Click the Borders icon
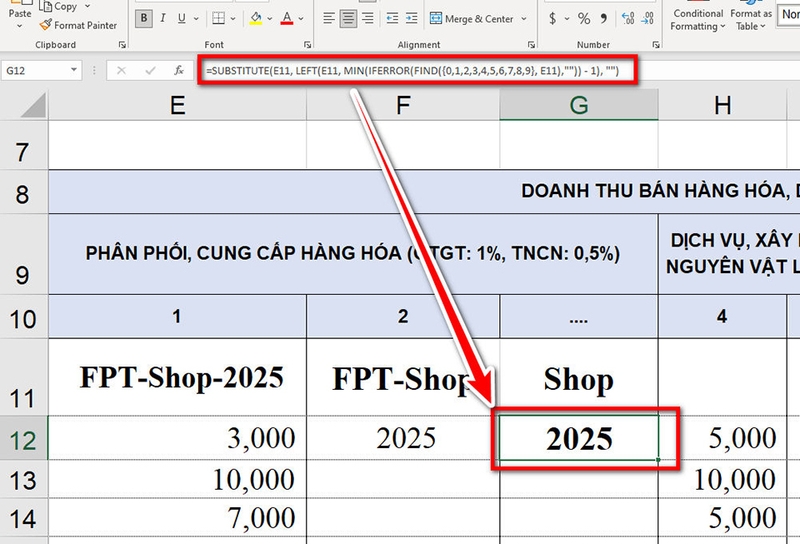The height and width of the screenshot is (544, 800). [x=218, y=19]
